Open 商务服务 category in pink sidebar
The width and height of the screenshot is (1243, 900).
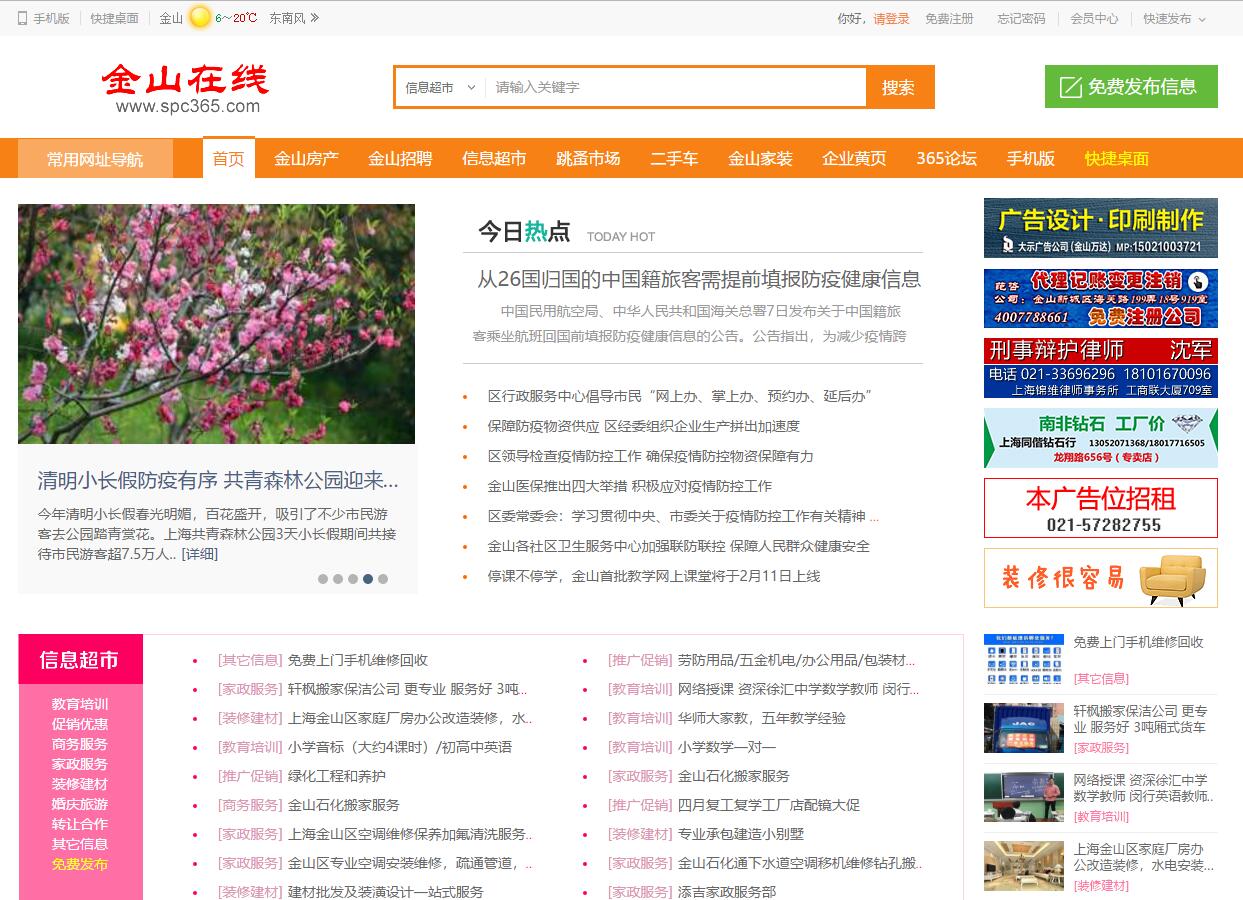(80, 744)
